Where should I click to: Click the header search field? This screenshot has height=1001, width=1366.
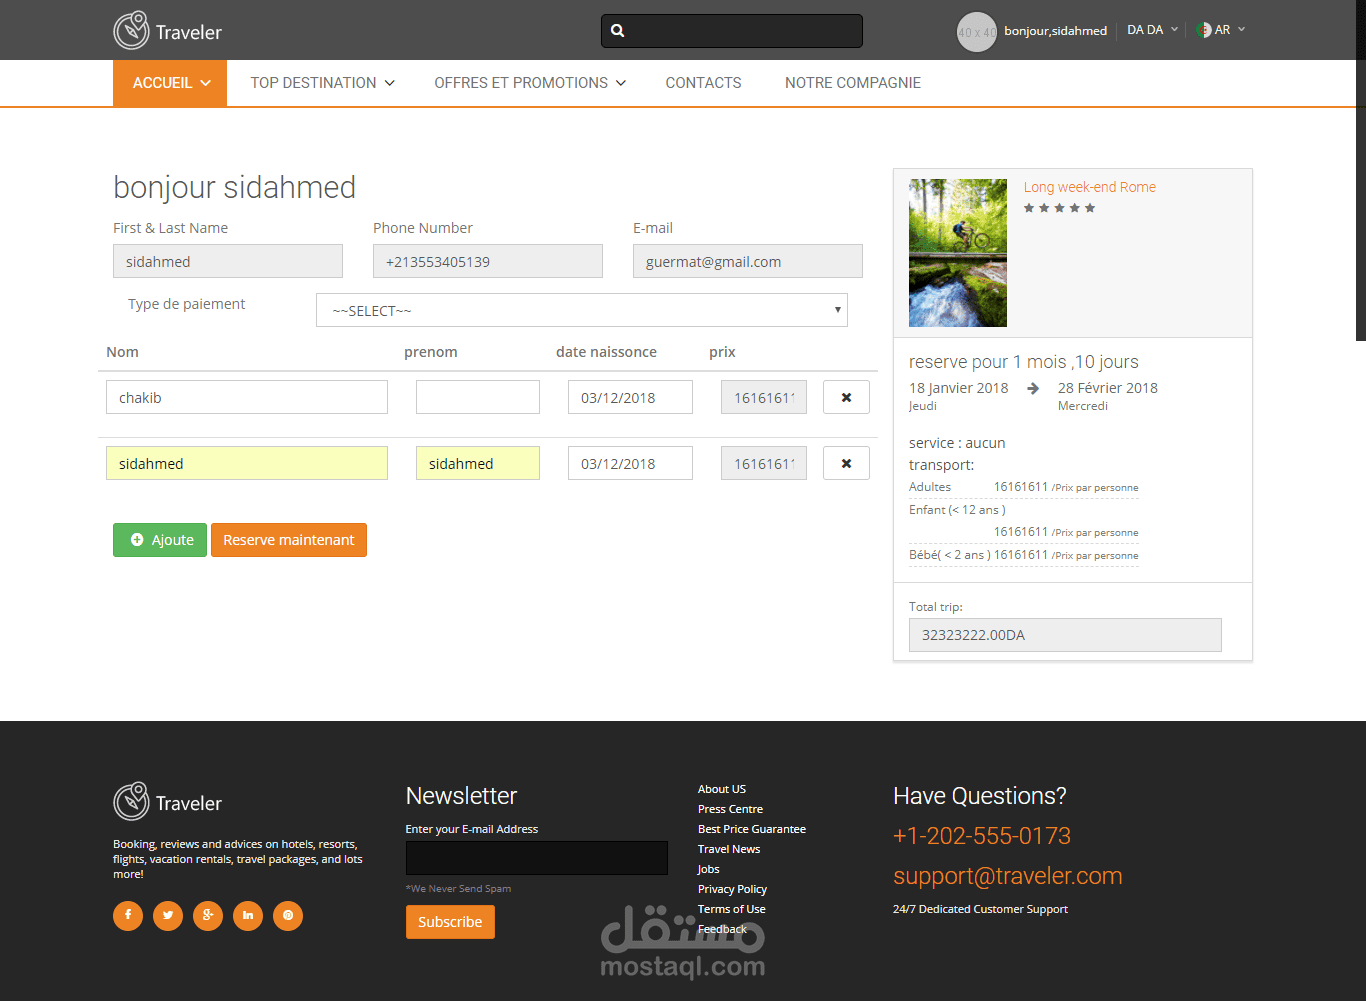[732, 31]
